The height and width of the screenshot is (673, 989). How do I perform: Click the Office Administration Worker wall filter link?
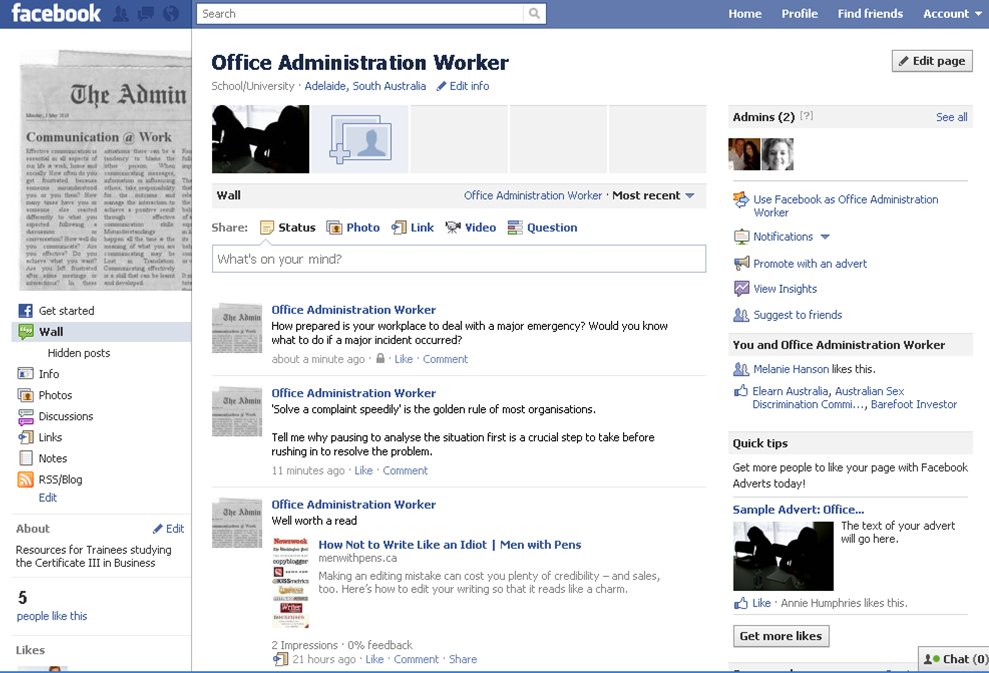point(533,196)
